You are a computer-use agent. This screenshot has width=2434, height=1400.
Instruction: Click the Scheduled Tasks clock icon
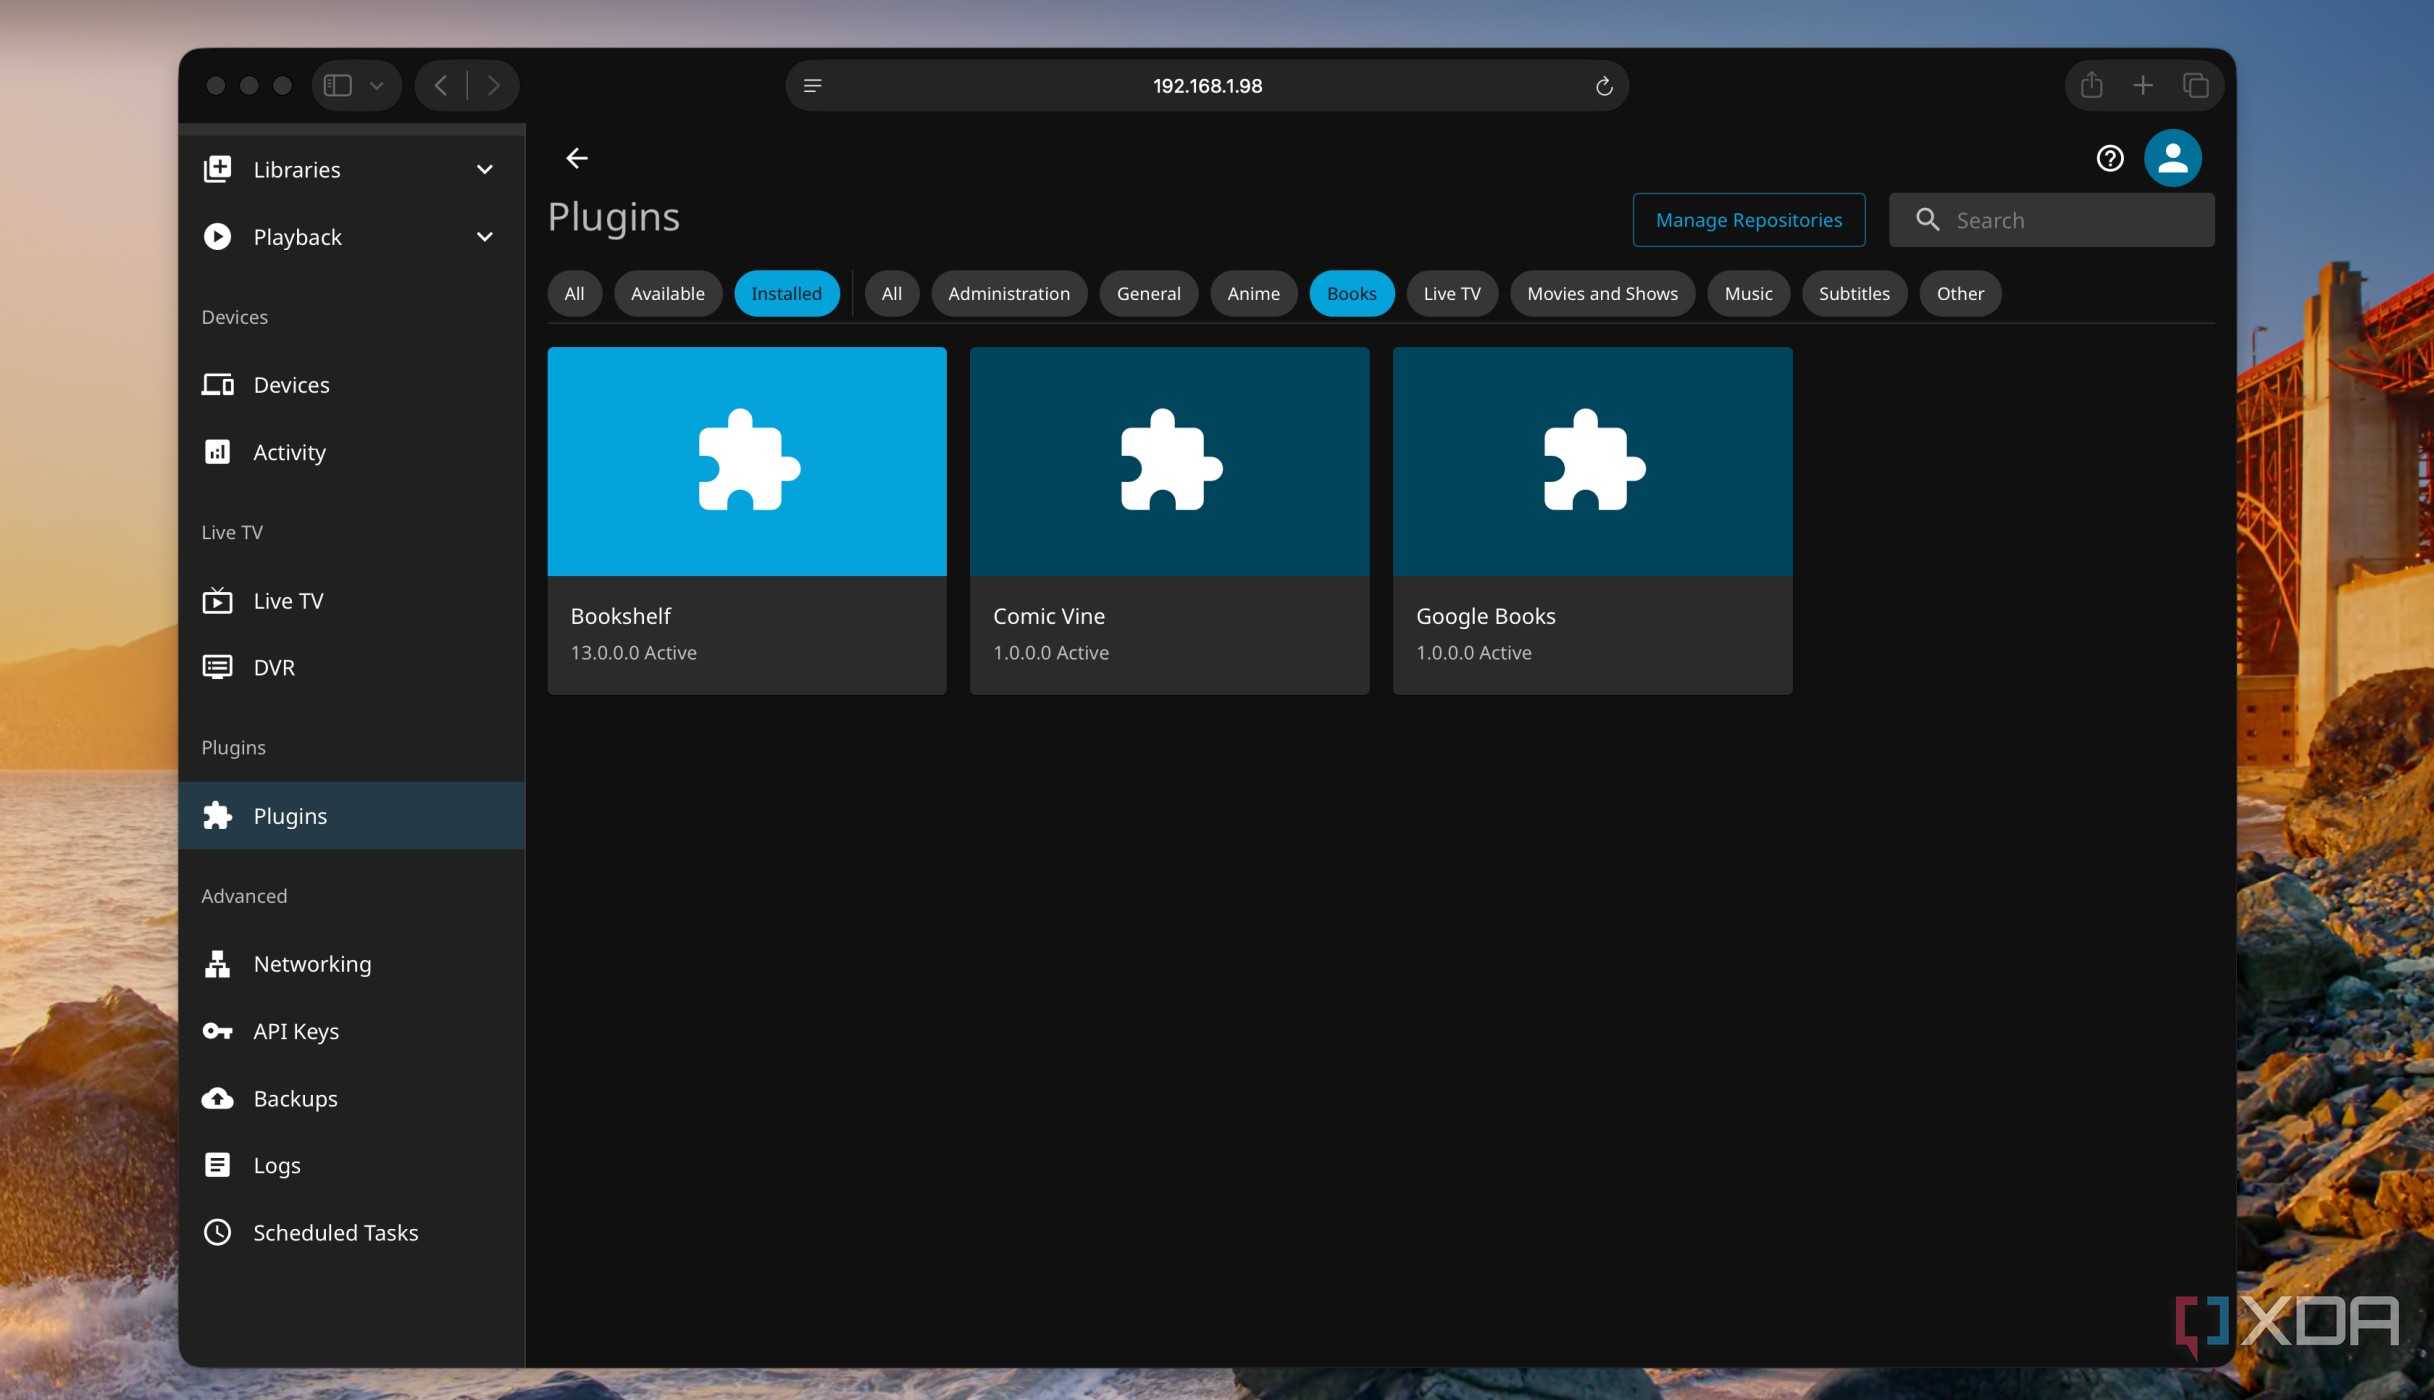coord(217,1232)
